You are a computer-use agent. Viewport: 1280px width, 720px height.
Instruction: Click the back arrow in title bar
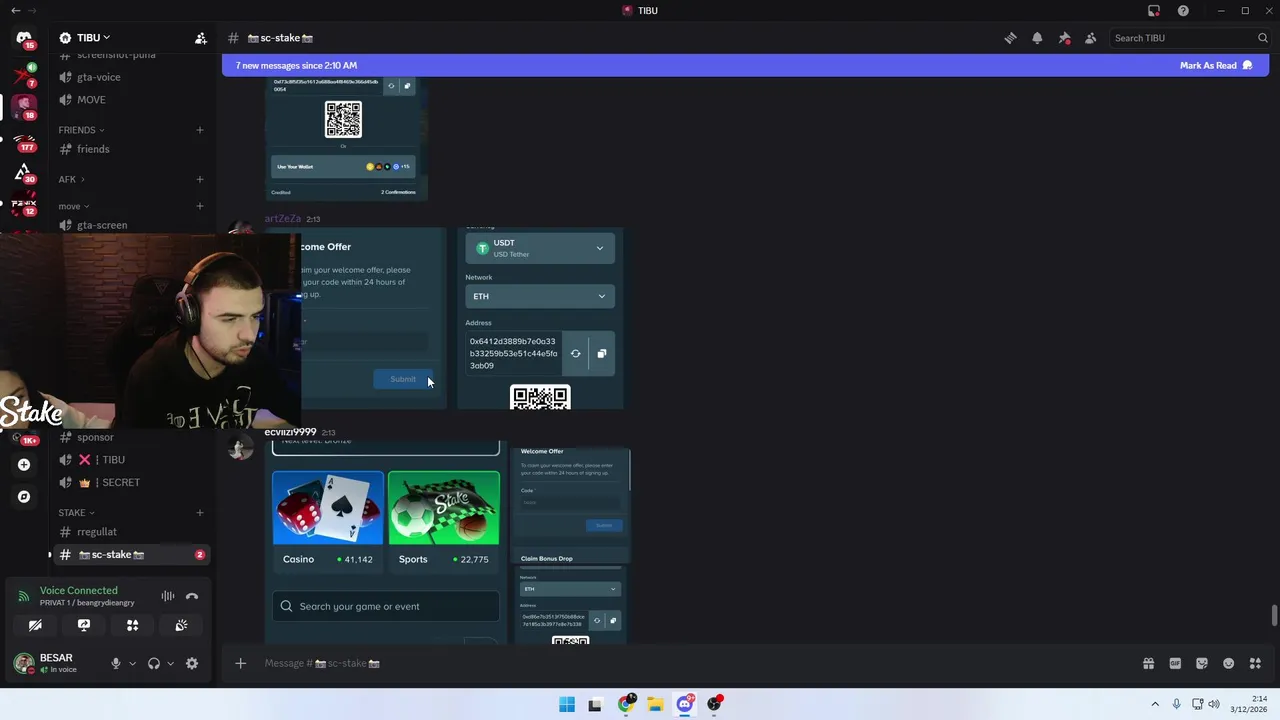pyautogui.click(x=15, y=10)
